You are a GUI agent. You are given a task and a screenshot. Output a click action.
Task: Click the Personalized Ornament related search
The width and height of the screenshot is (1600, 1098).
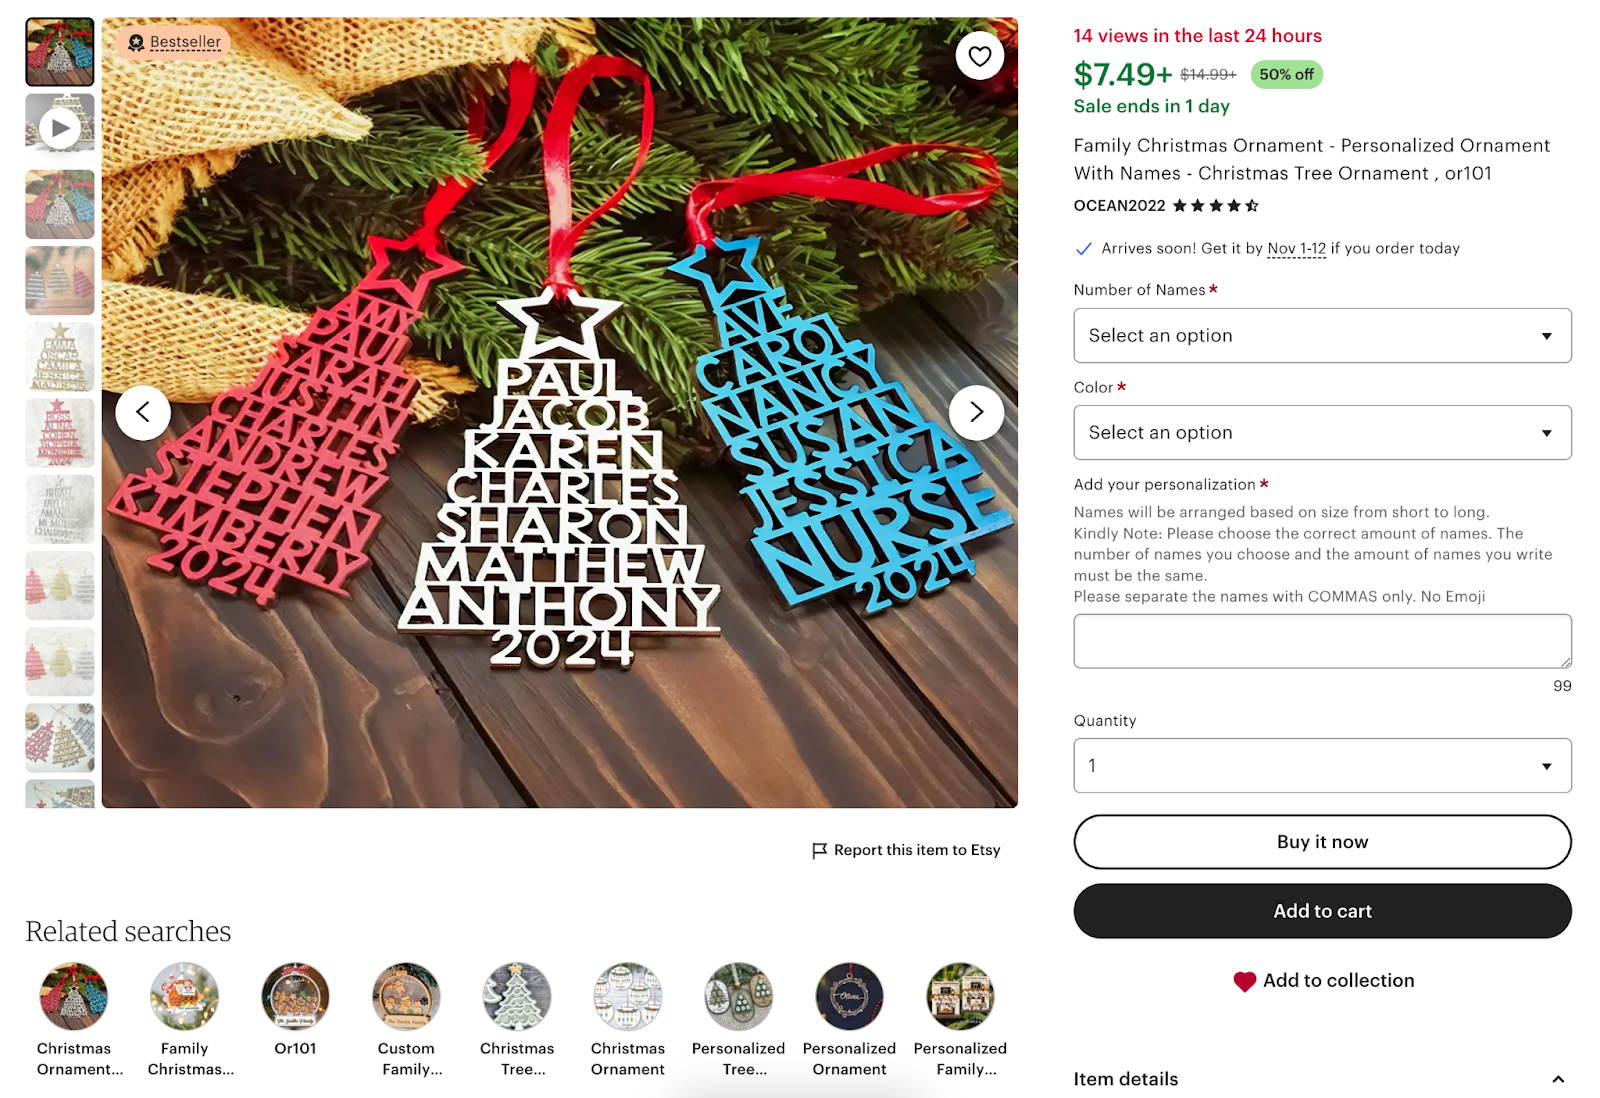point(848,994)
